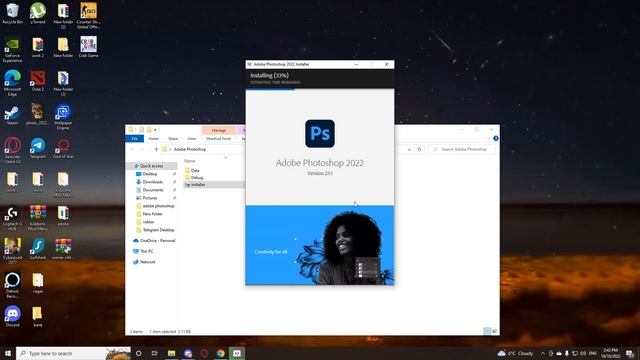This screenshot has height=360, width=640.
Task: Open Logitech G HUB desktop shortcut
Action: tap(12, 218)
